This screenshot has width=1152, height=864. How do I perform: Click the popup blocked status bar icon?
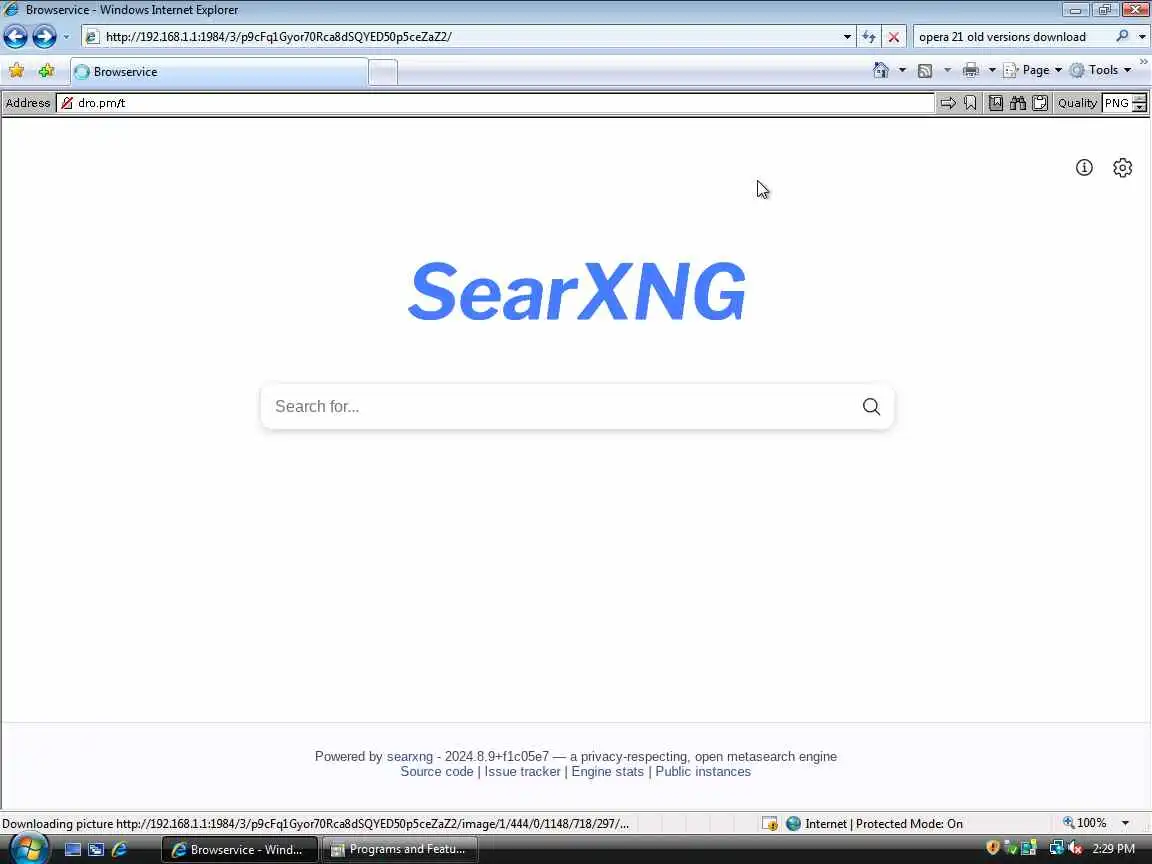(x=769, y=824)
